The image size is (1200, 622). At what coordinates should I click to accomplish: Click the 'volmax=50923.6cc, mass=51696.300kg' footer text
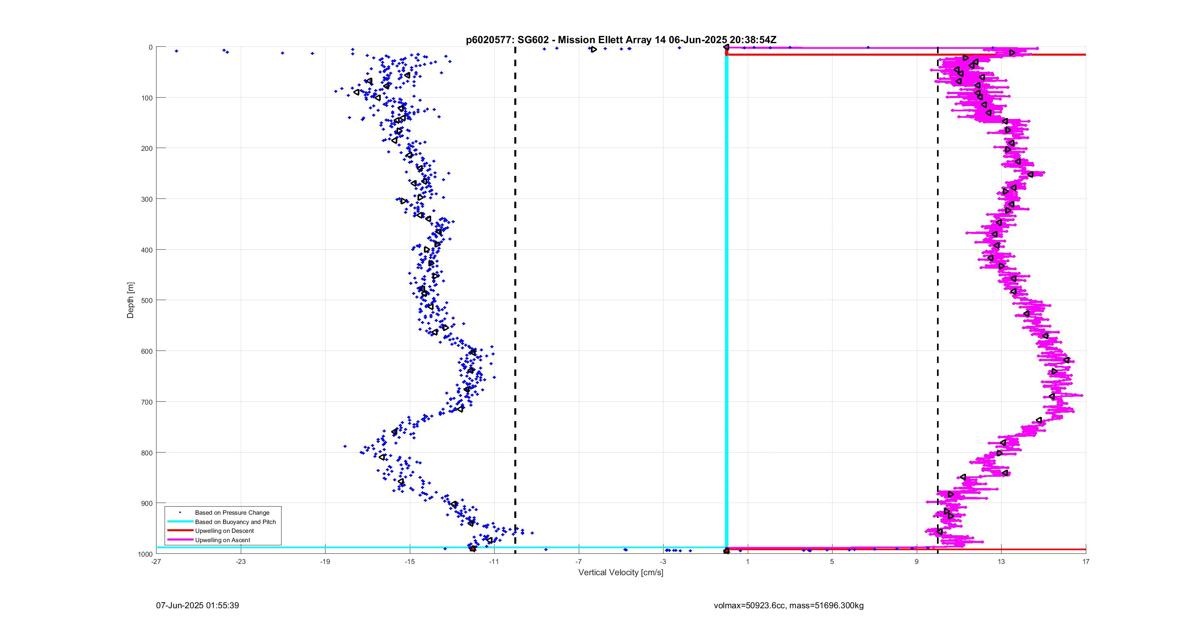[x=788, y=605]
